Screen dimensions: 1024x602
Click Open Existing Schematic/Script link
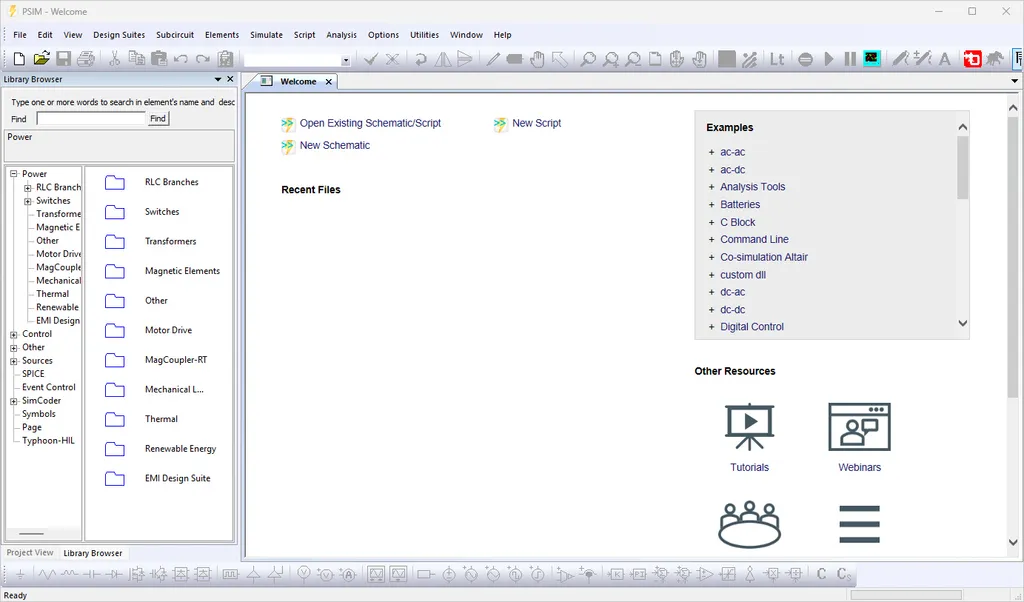[370, 123]
